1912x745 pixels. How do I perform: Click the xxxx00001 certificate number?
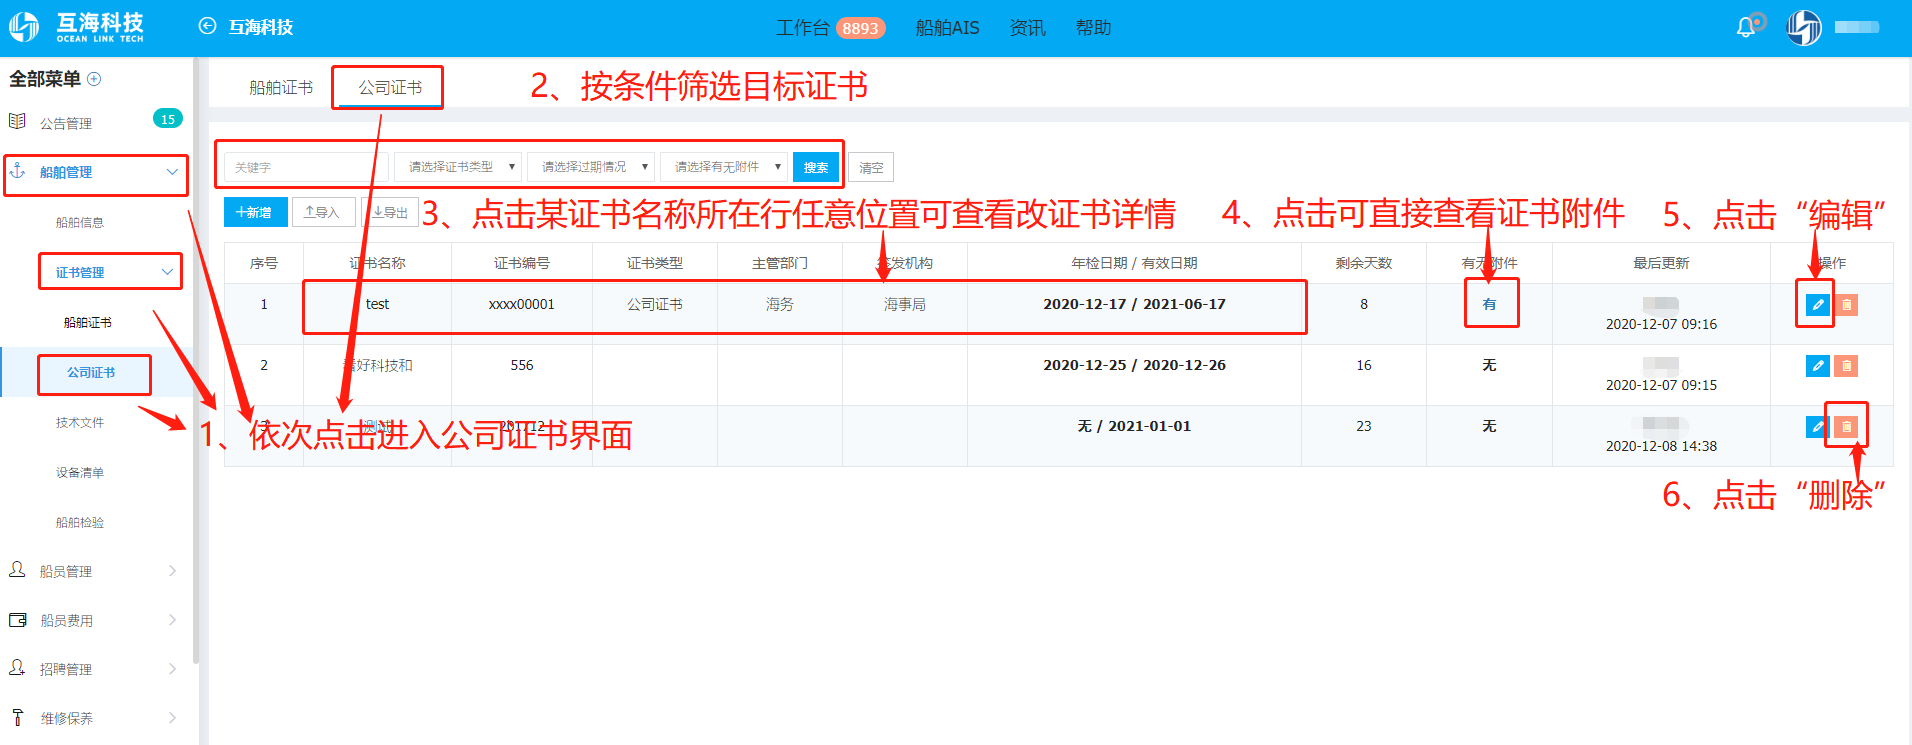(x=521, y=304)
